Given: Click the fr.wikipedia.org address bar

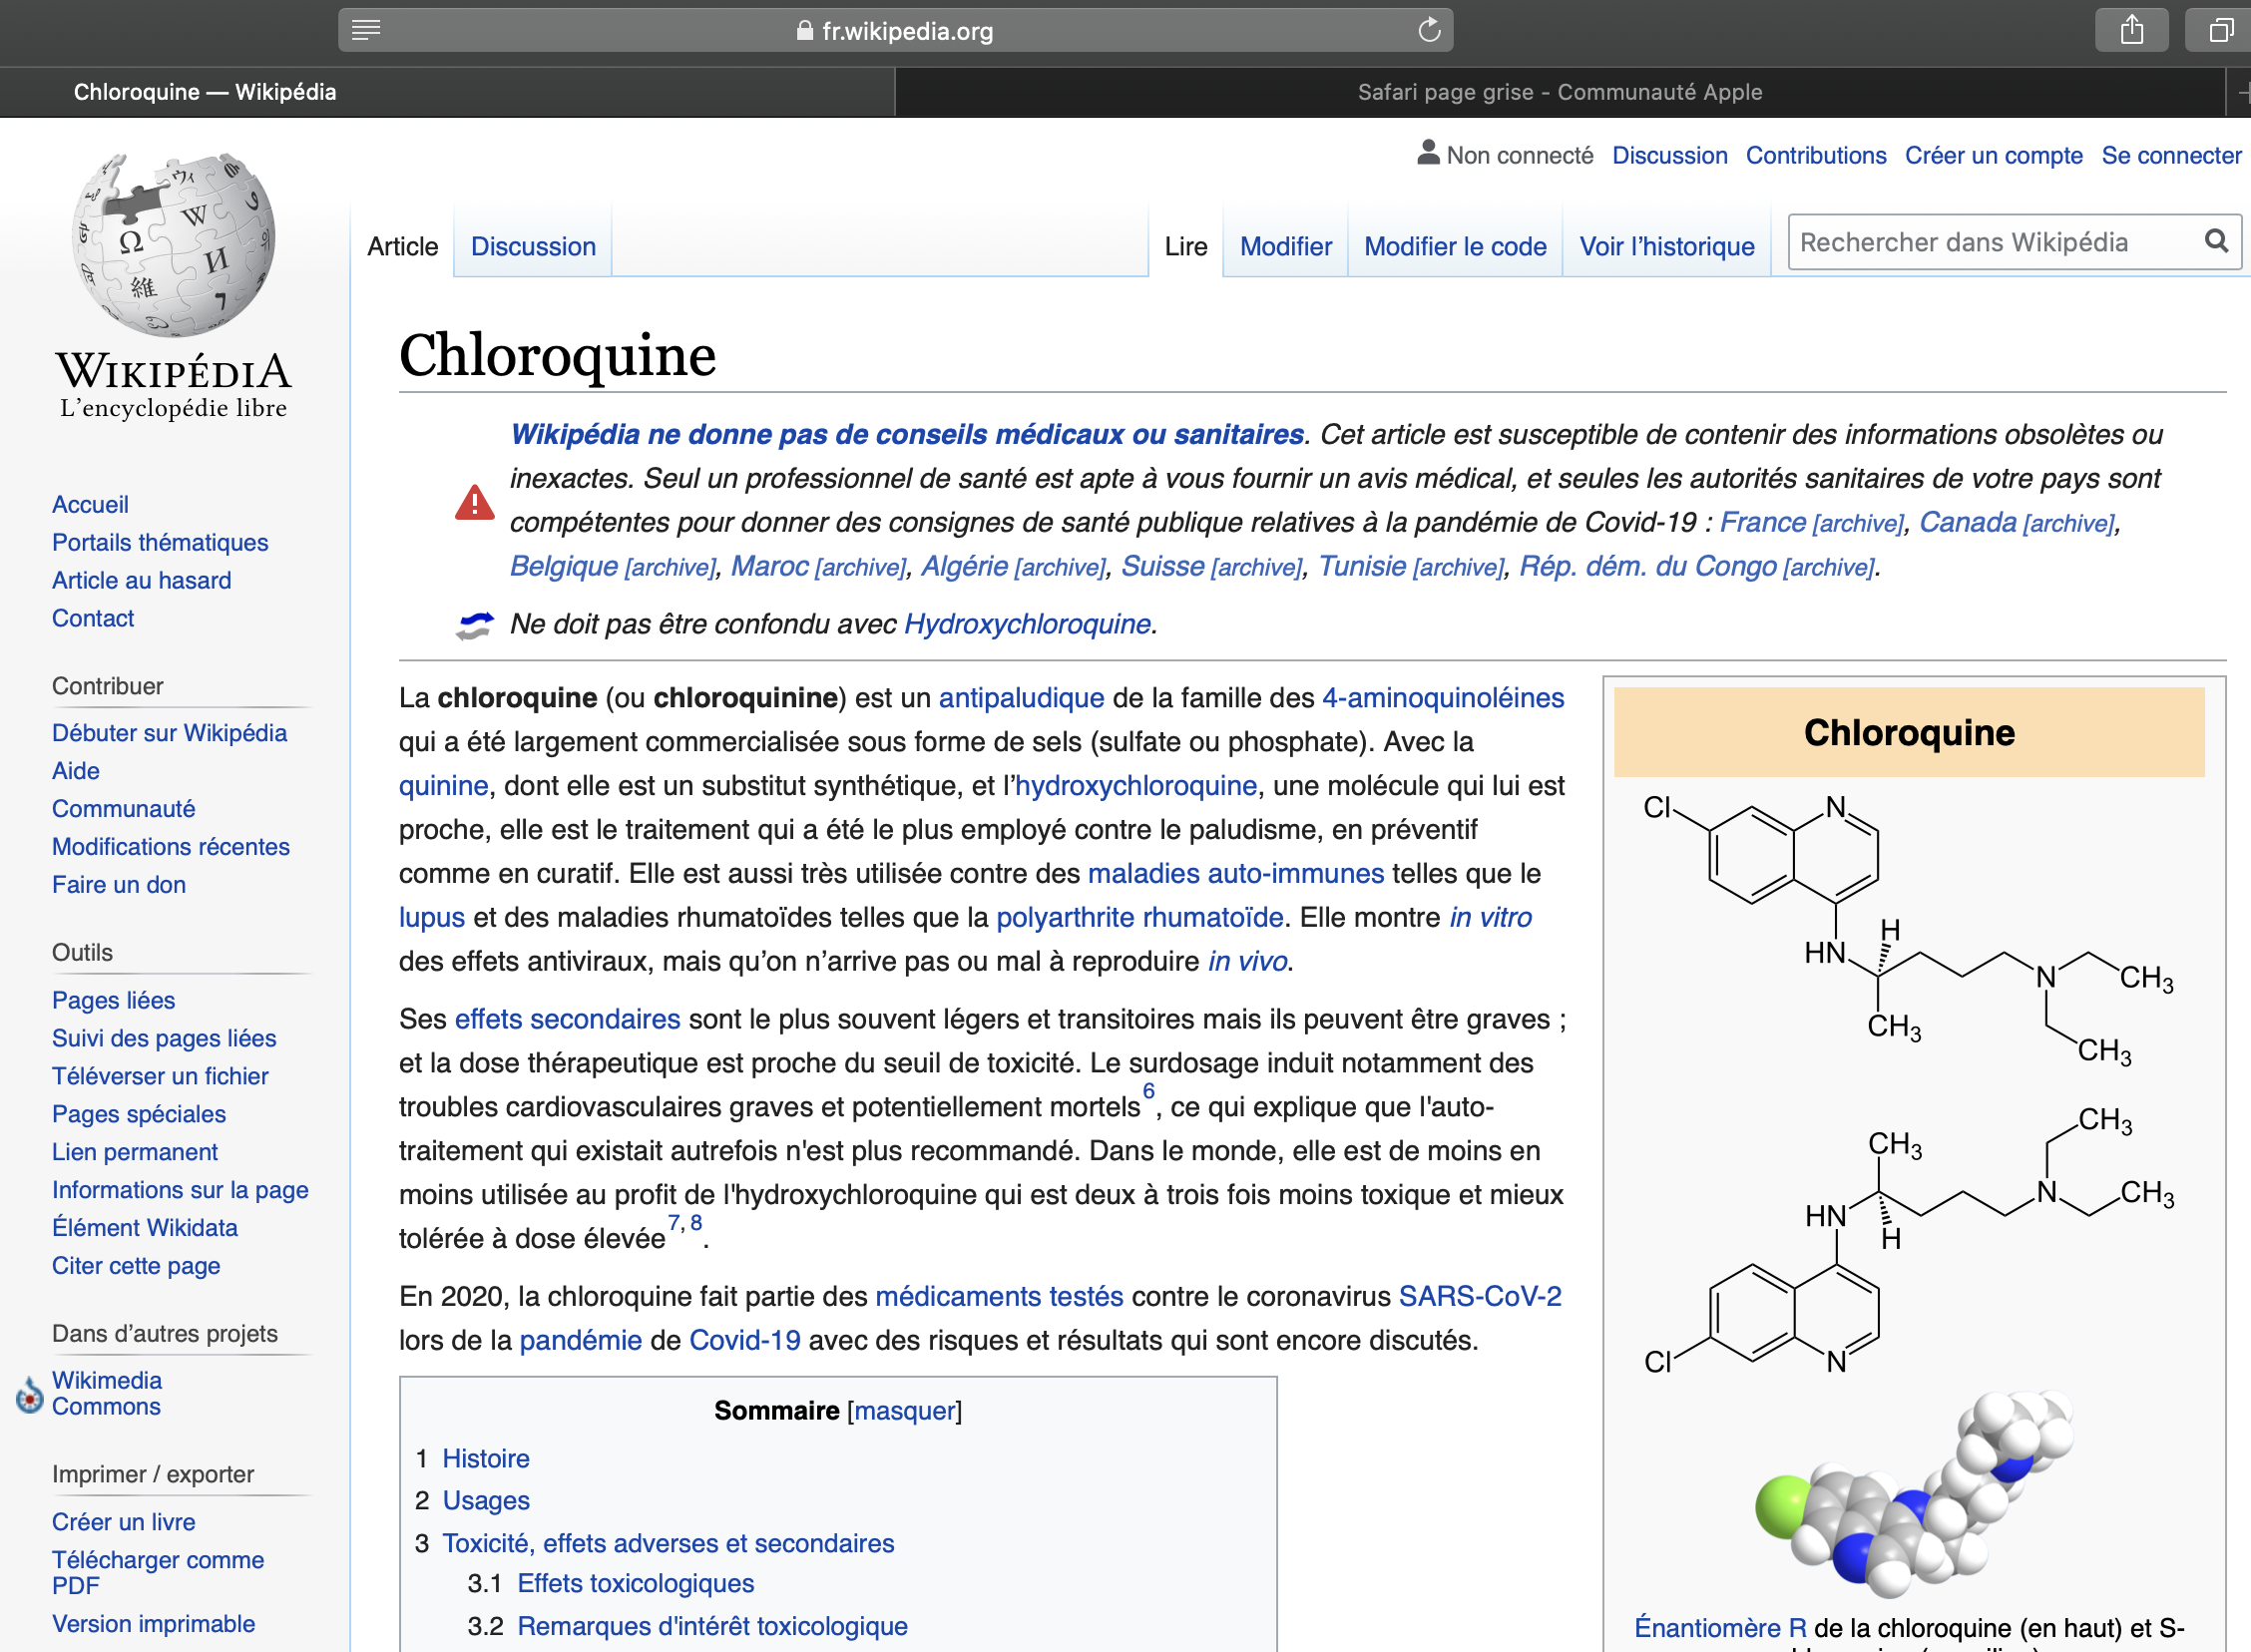Looking at the screenshot, I should point(895,30).
